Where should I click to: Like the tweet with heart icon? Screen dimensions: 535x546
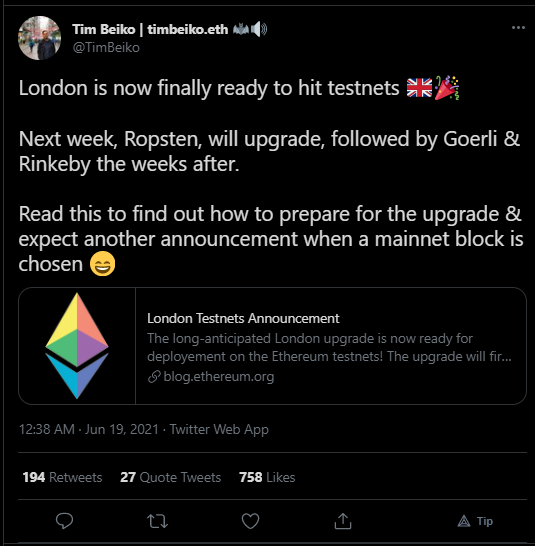pos(250,521)
